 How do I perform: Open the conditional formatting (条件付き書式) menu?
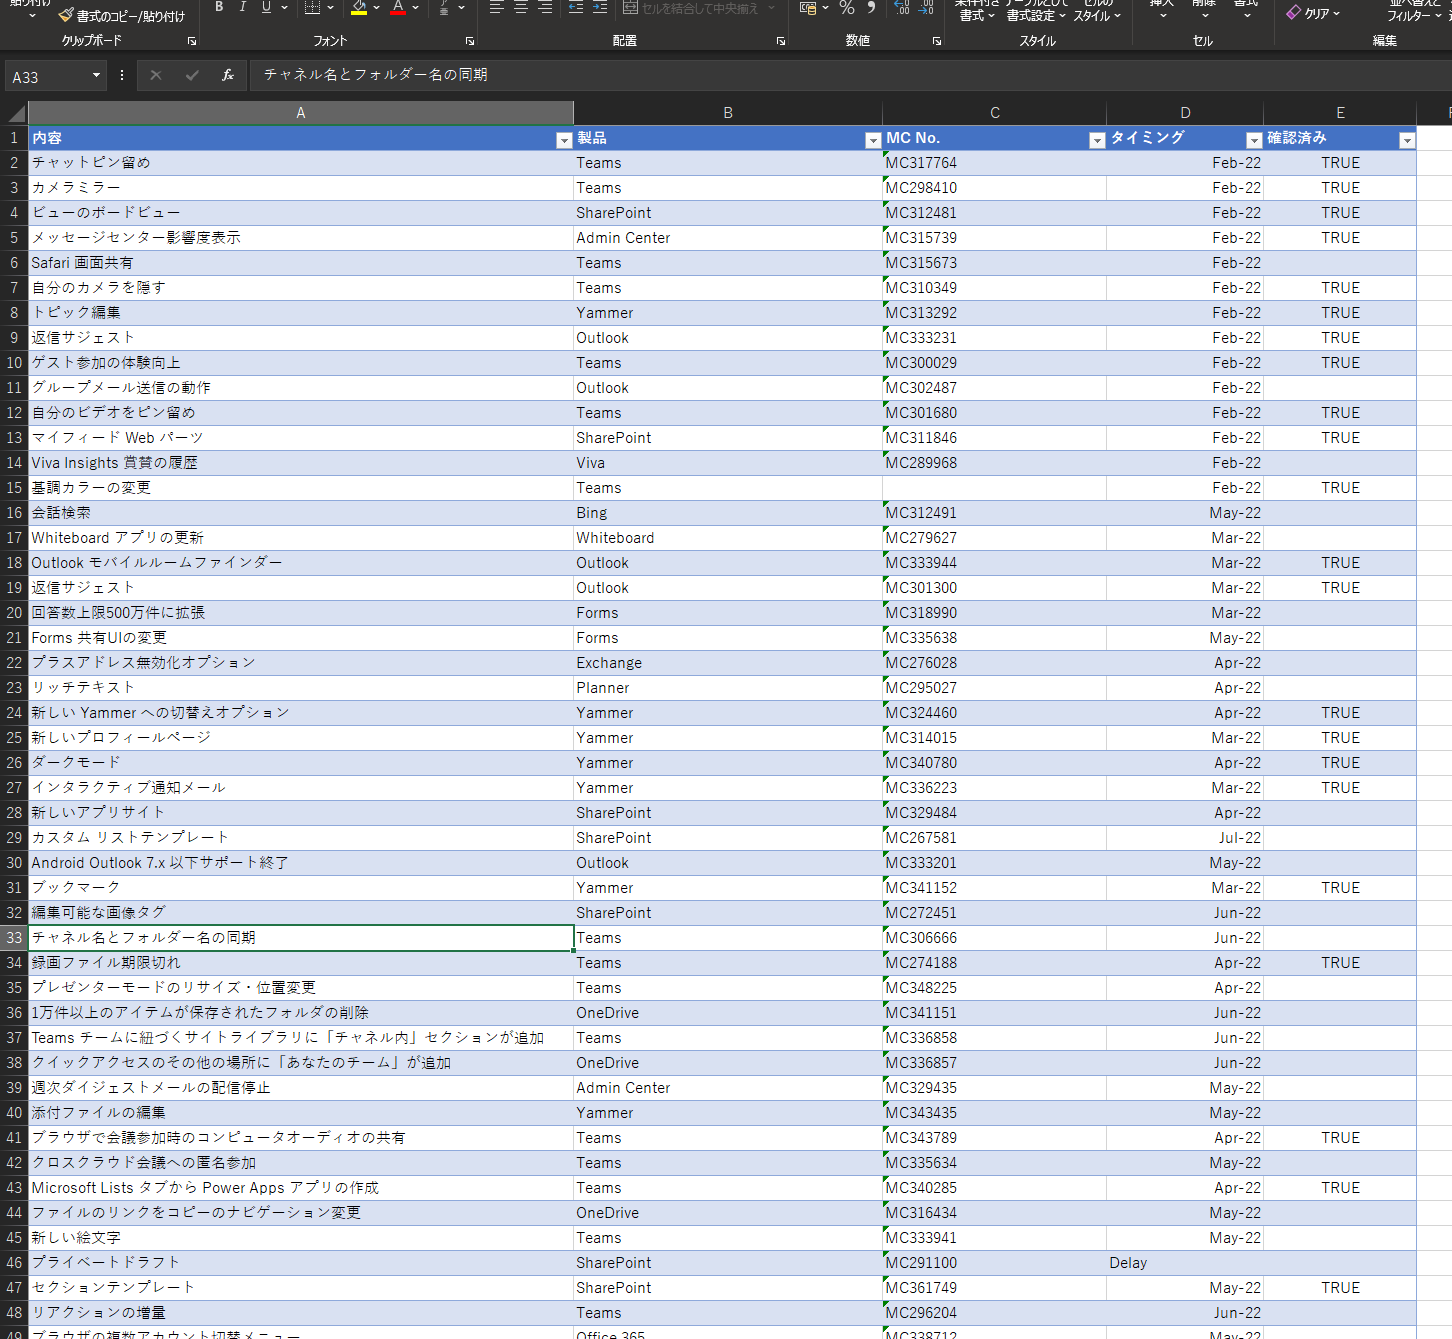pyautogui.click(x=977, y=10)
